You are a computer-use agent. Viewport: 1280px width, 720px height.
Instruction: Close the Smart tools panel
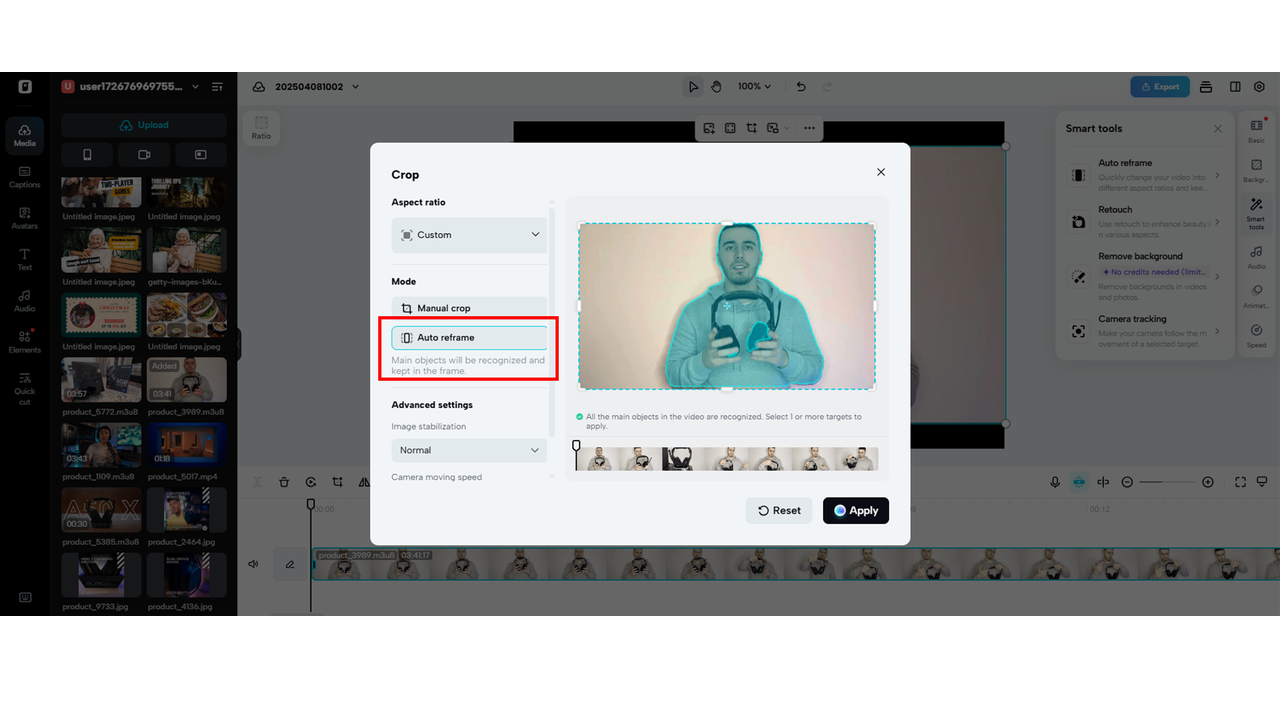tap(1217, 129)
